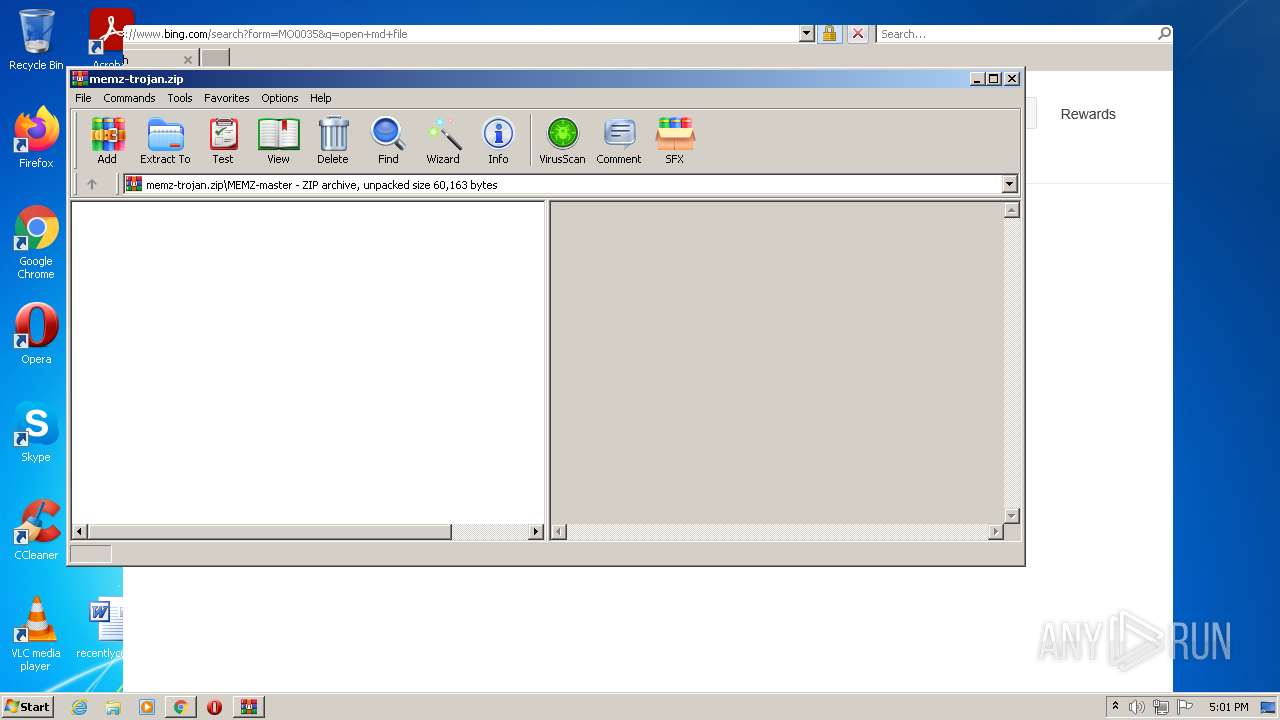Go up one folder level arrow

point(92,184)
